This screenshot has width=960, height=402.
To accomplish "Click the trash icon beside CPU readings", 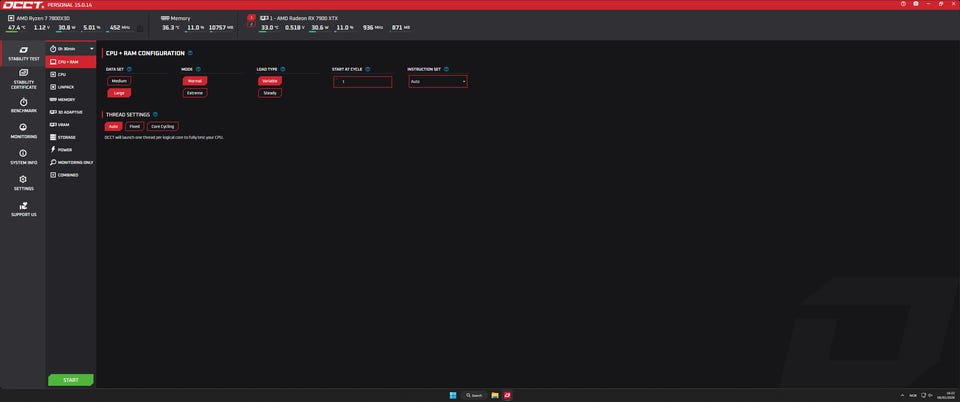I will tap(140, 28).
